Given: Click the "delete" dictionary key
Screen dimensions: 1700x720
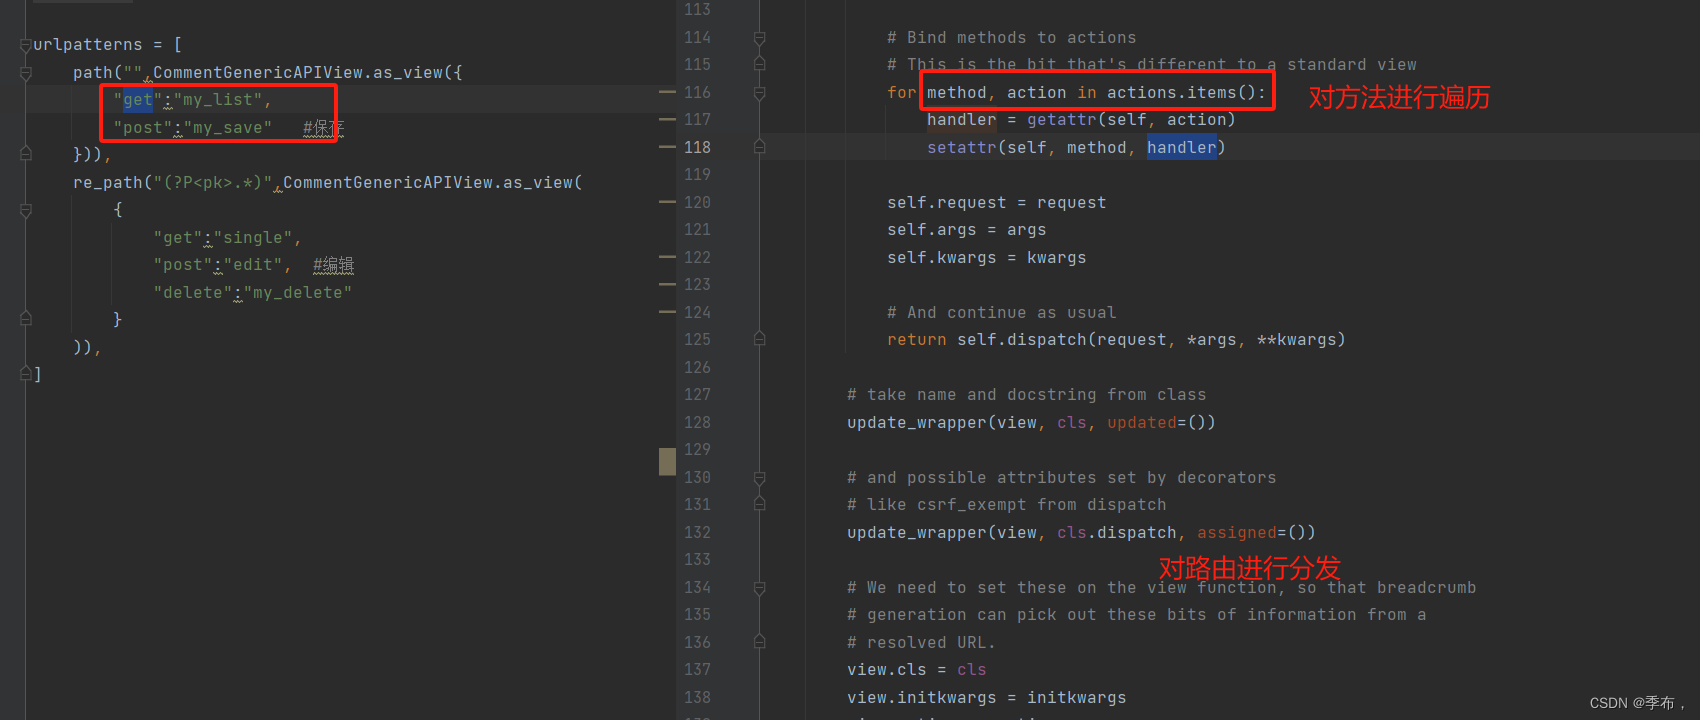Looking at the screenshot, I should tap(193, 293).
